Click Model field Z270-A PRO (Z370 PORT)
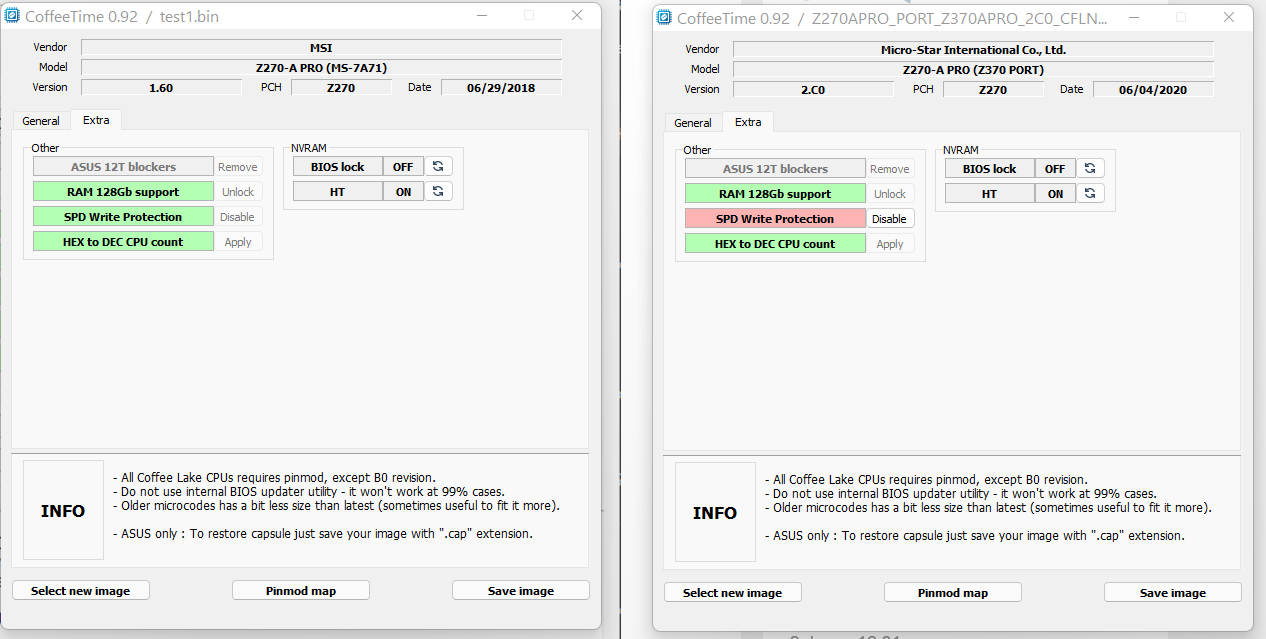The image size is (1266, 639). click(973, 69)
